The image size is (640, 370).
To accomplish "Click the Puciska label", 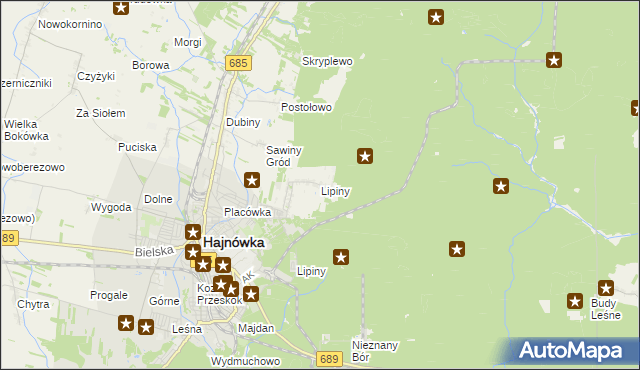I will point(137,147).
